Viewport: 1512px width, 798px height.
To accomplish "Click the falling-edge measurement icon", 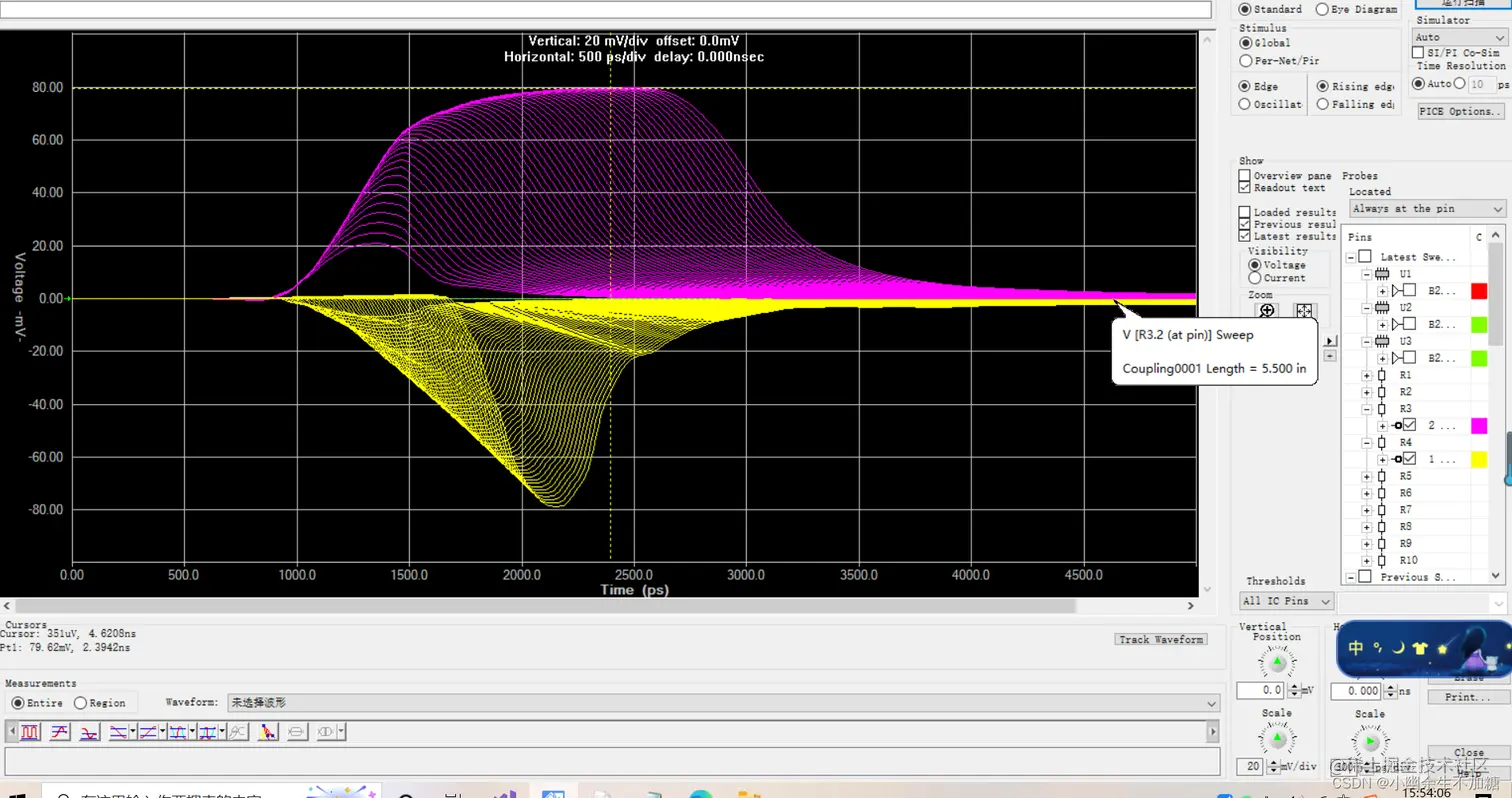I will pos(89,732).
